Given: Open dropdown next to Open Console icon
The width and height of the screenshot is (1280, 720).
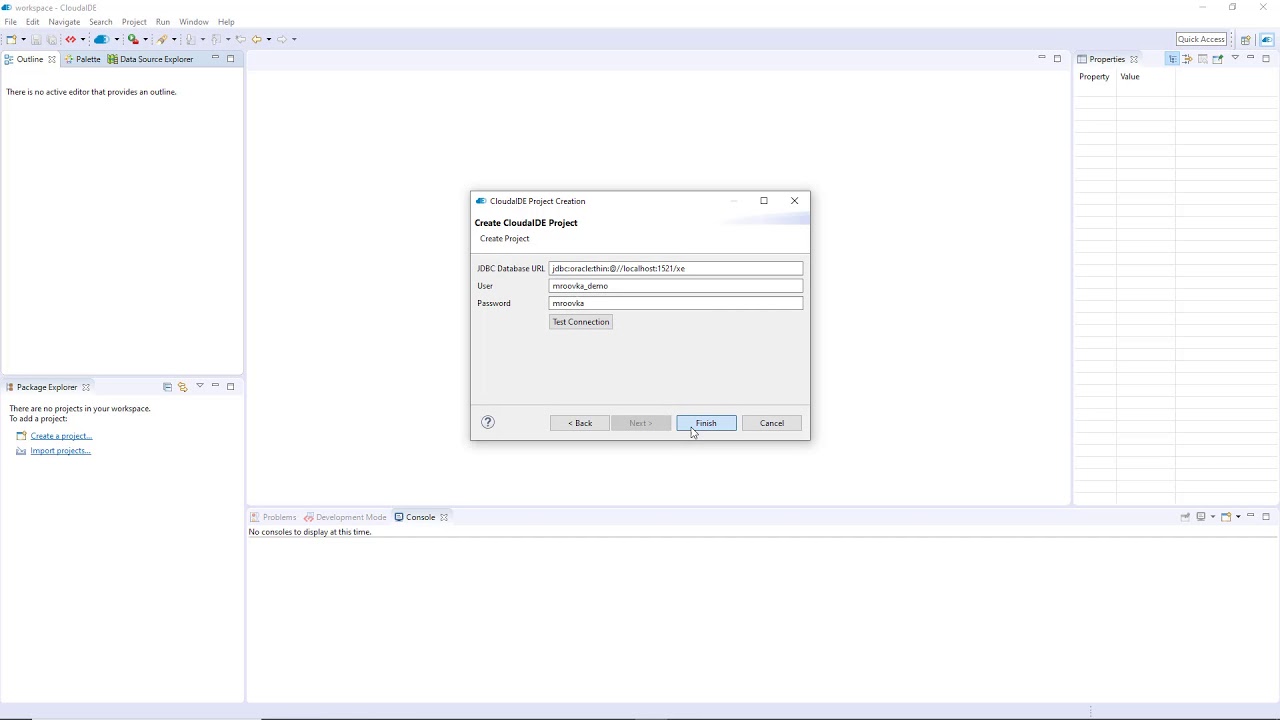Looking at the screenshot, I should point(1238,517).
